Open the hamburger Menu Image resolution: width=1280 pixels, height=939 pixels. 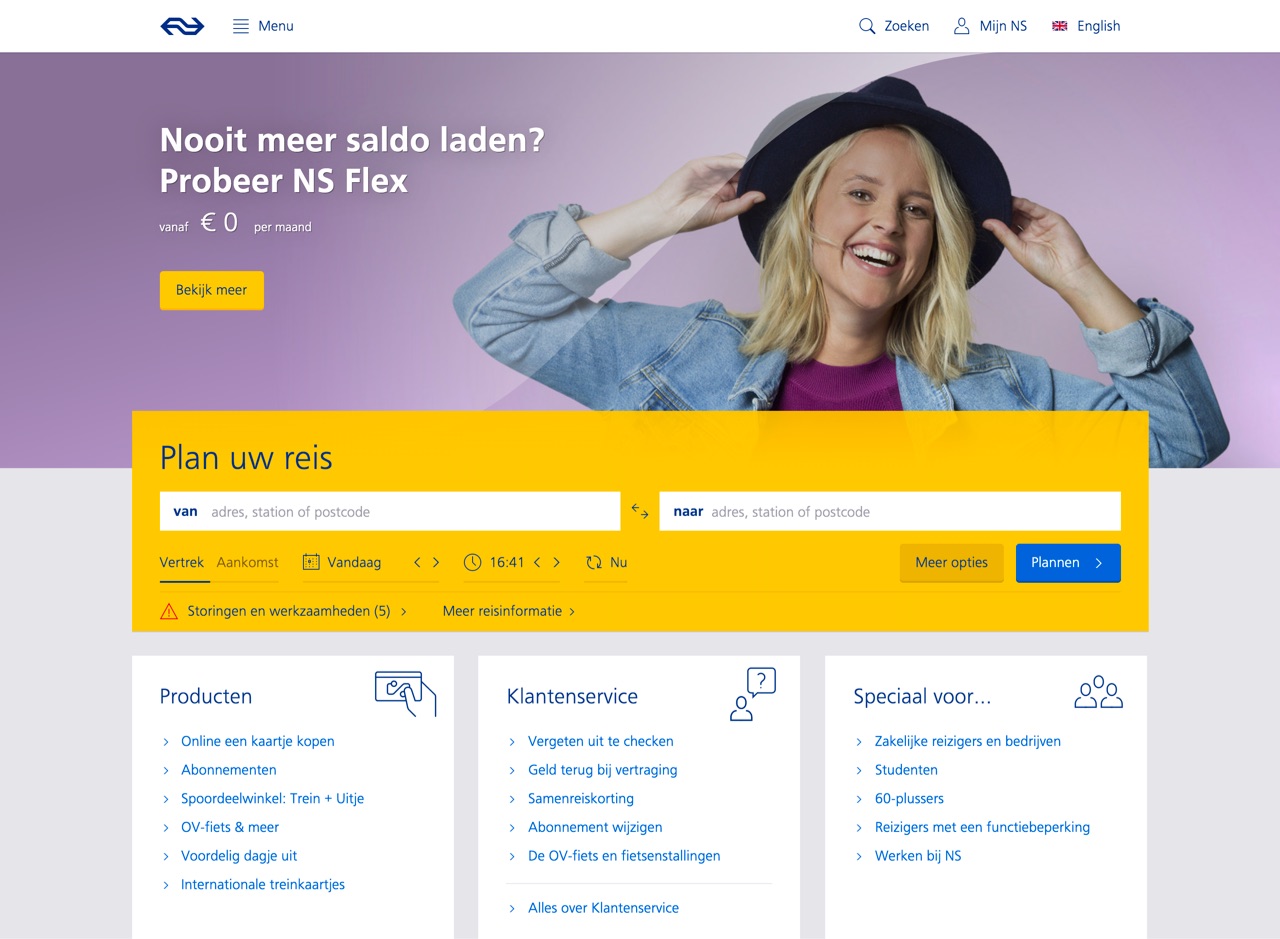[x=263, y=26]
